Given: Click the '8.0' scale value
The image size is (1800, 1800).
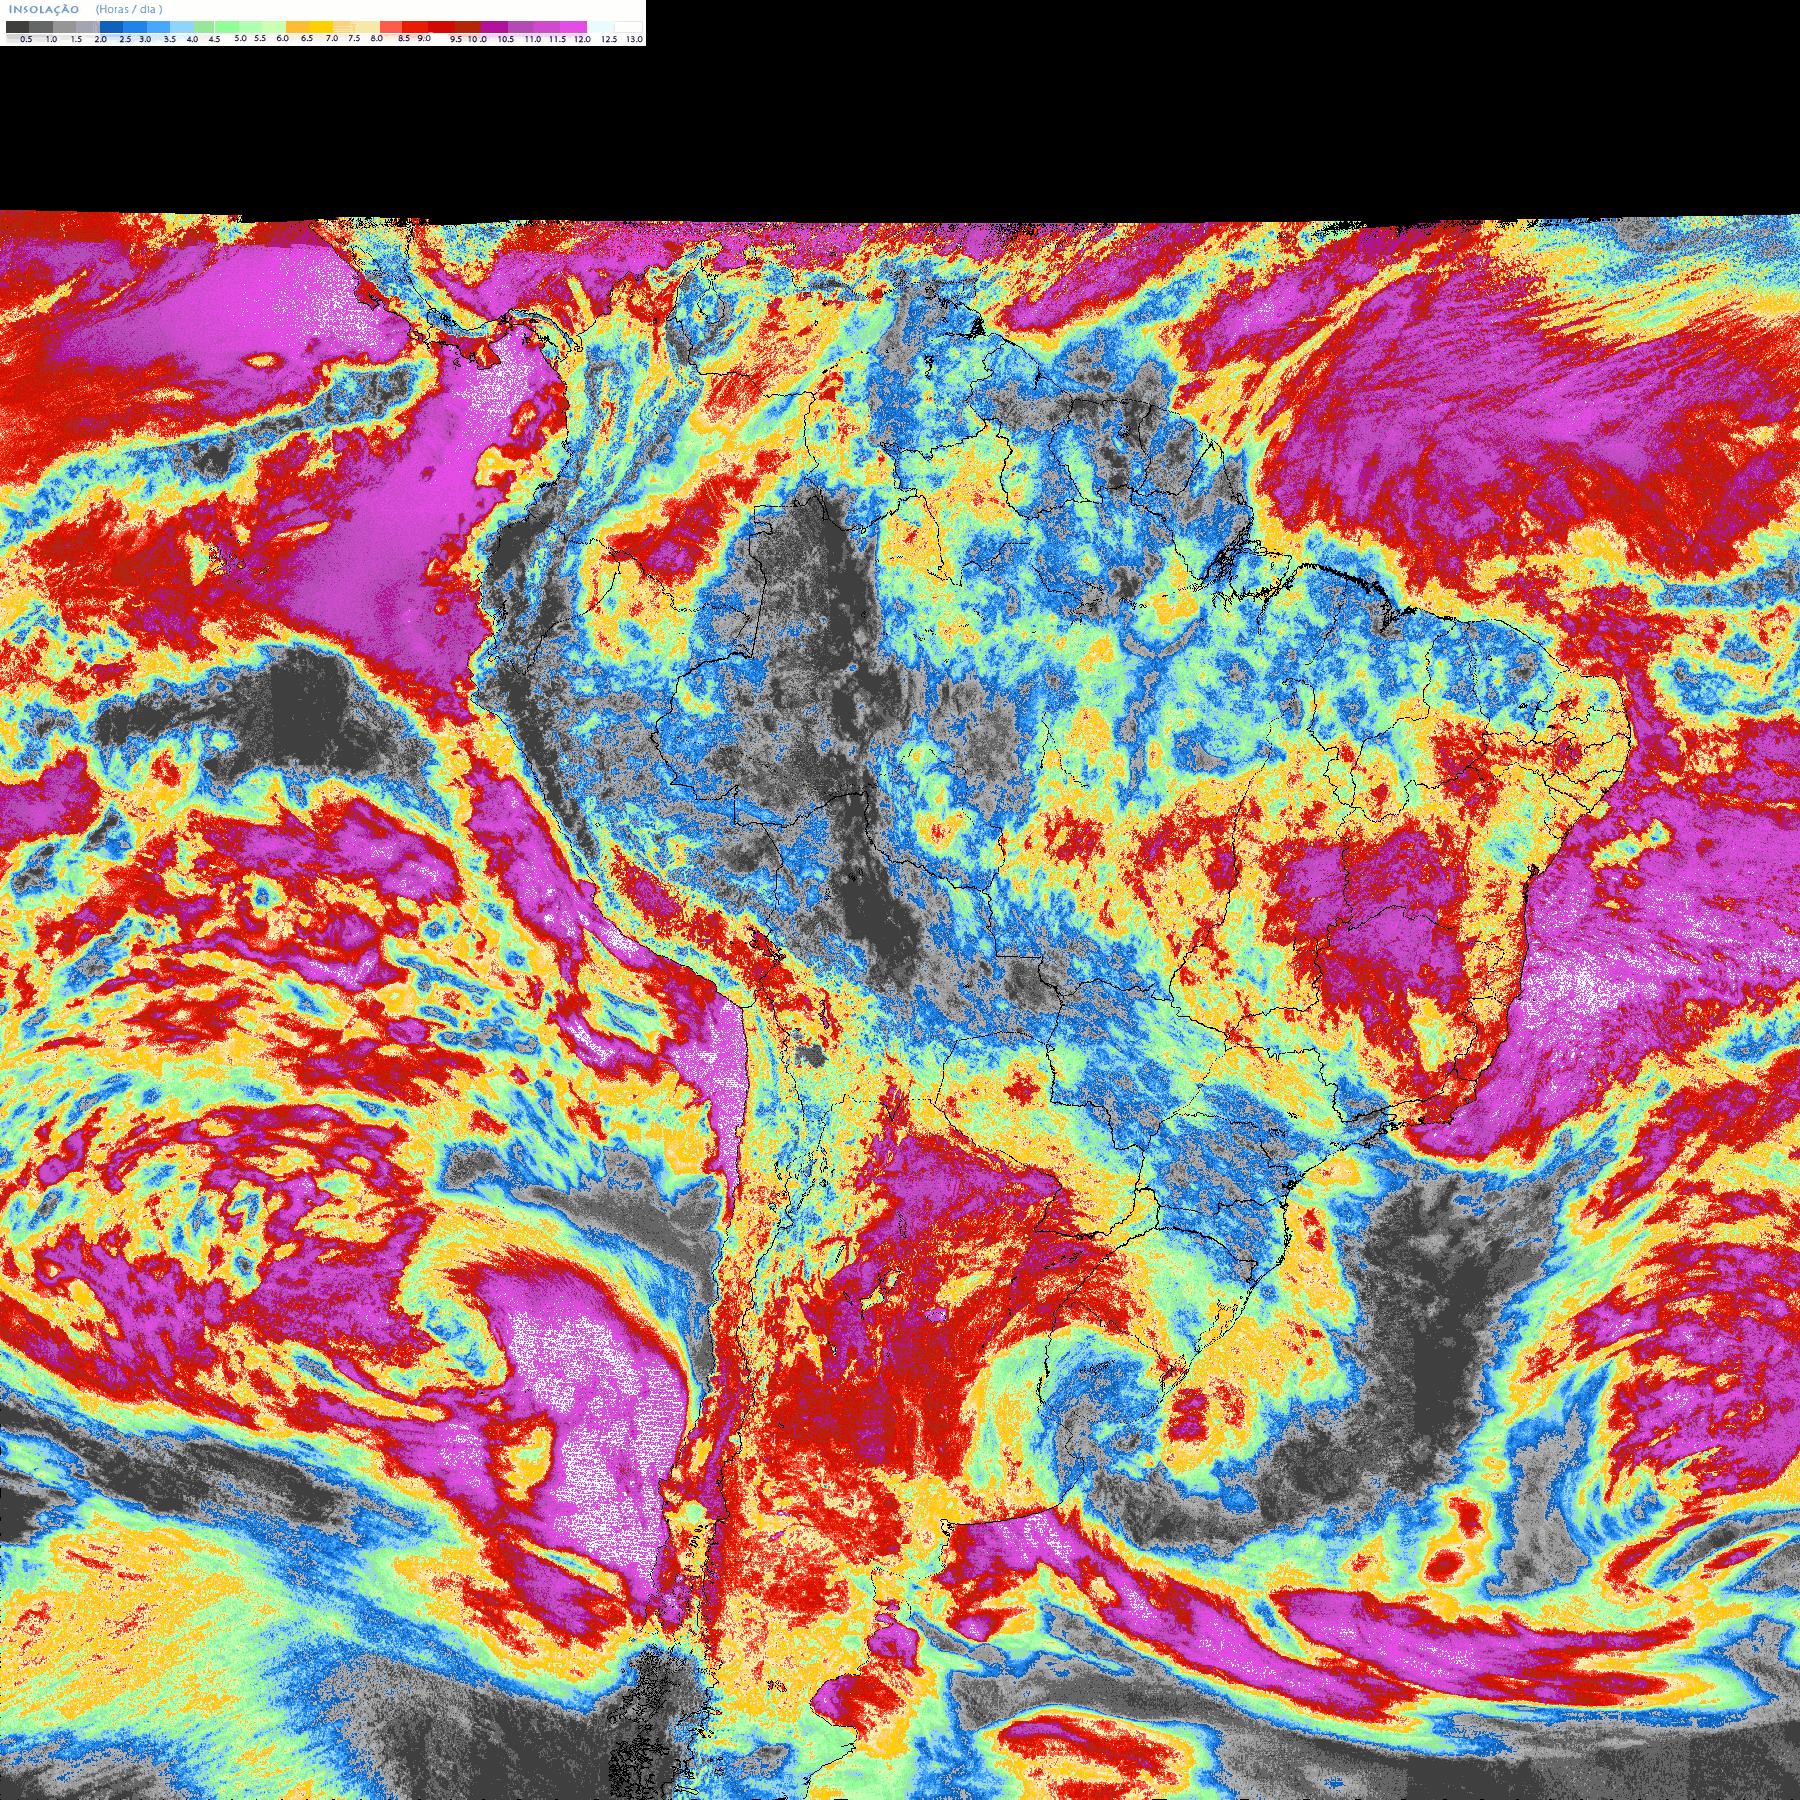Looking at the screenshot, I should click(377, 38).
